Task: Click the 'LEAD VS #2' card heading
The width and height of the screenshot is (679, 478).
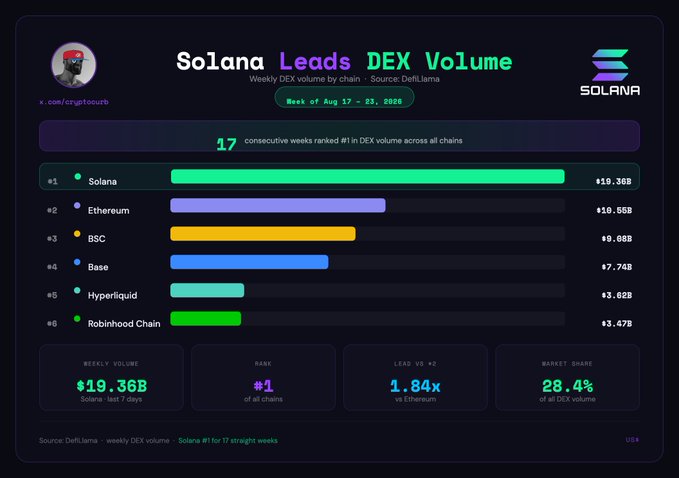Action: coord(415,364)
